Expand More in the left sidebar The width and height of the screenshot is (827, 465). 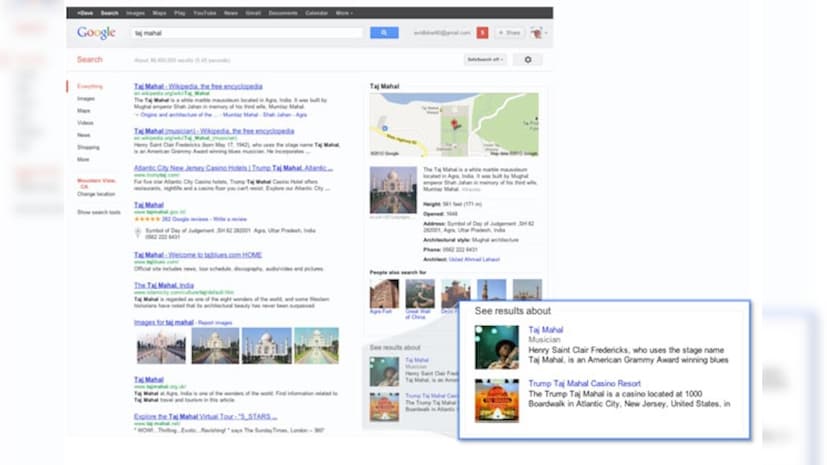click(83, 159)
